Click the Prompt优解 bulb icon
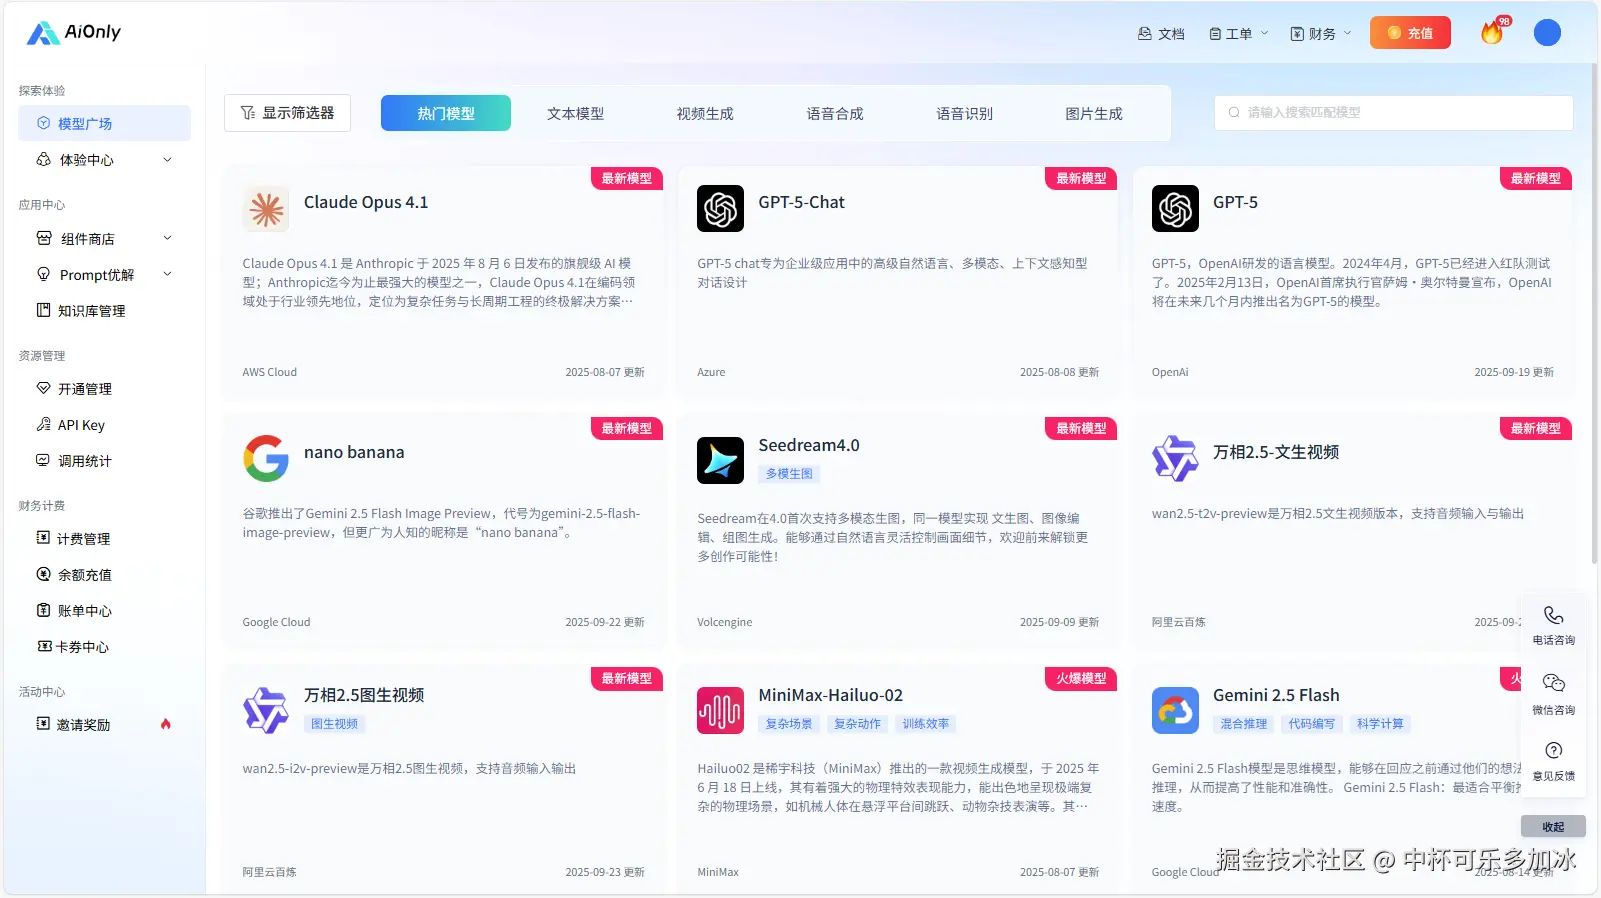The image size is (1601, 898). pos(43,274)
